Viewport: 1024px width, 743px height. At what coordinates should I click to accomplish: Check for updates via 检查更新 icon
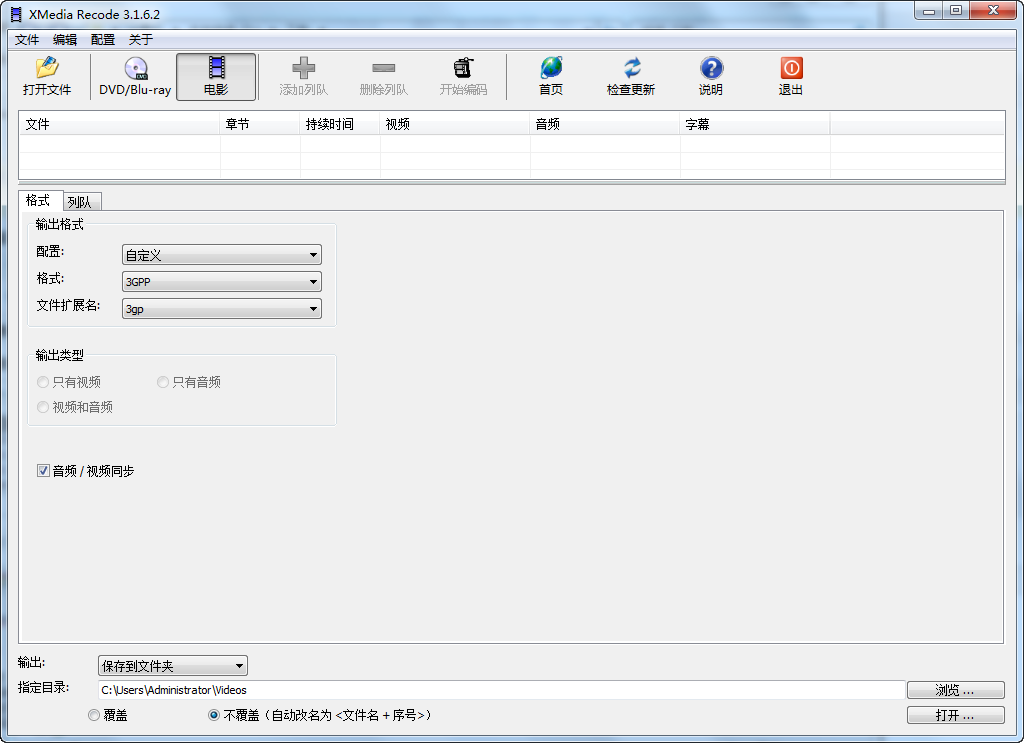632,67
